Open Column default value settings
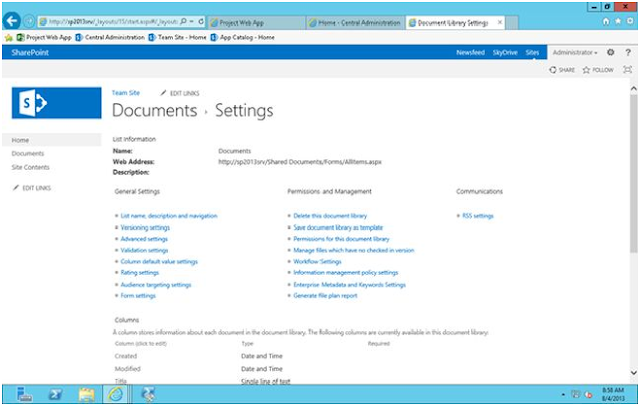 [159, 262]
